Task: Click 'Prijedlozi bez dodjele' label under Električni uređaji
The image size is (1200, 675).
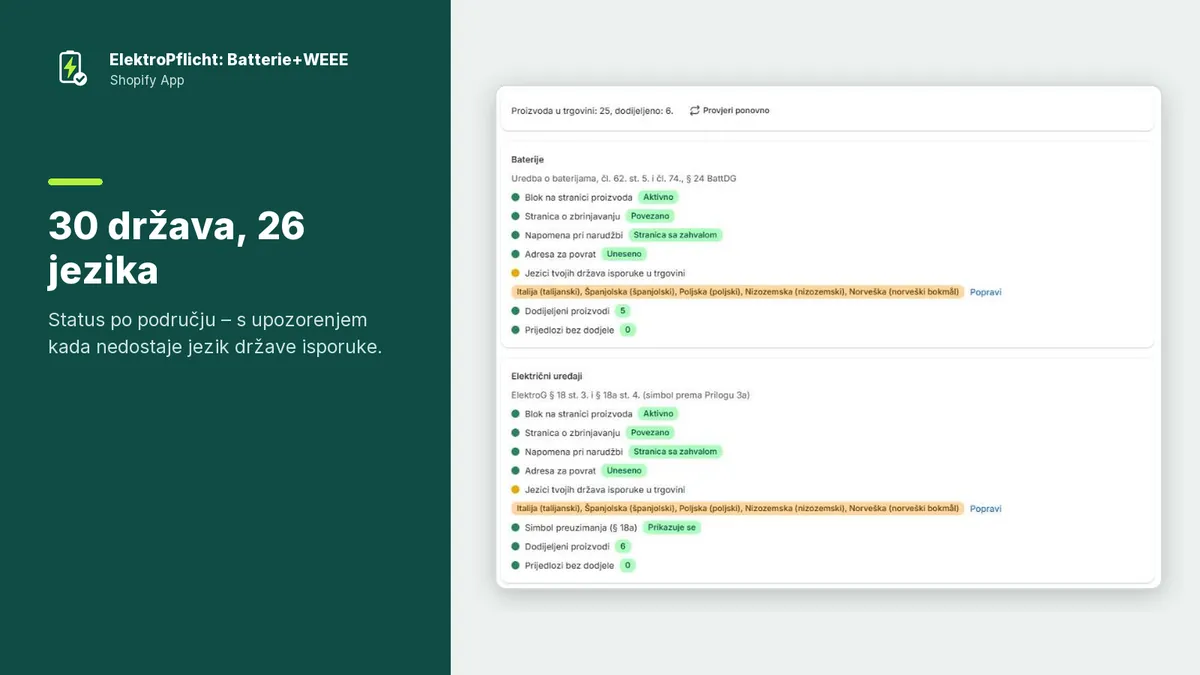Action: pos(569,565)
